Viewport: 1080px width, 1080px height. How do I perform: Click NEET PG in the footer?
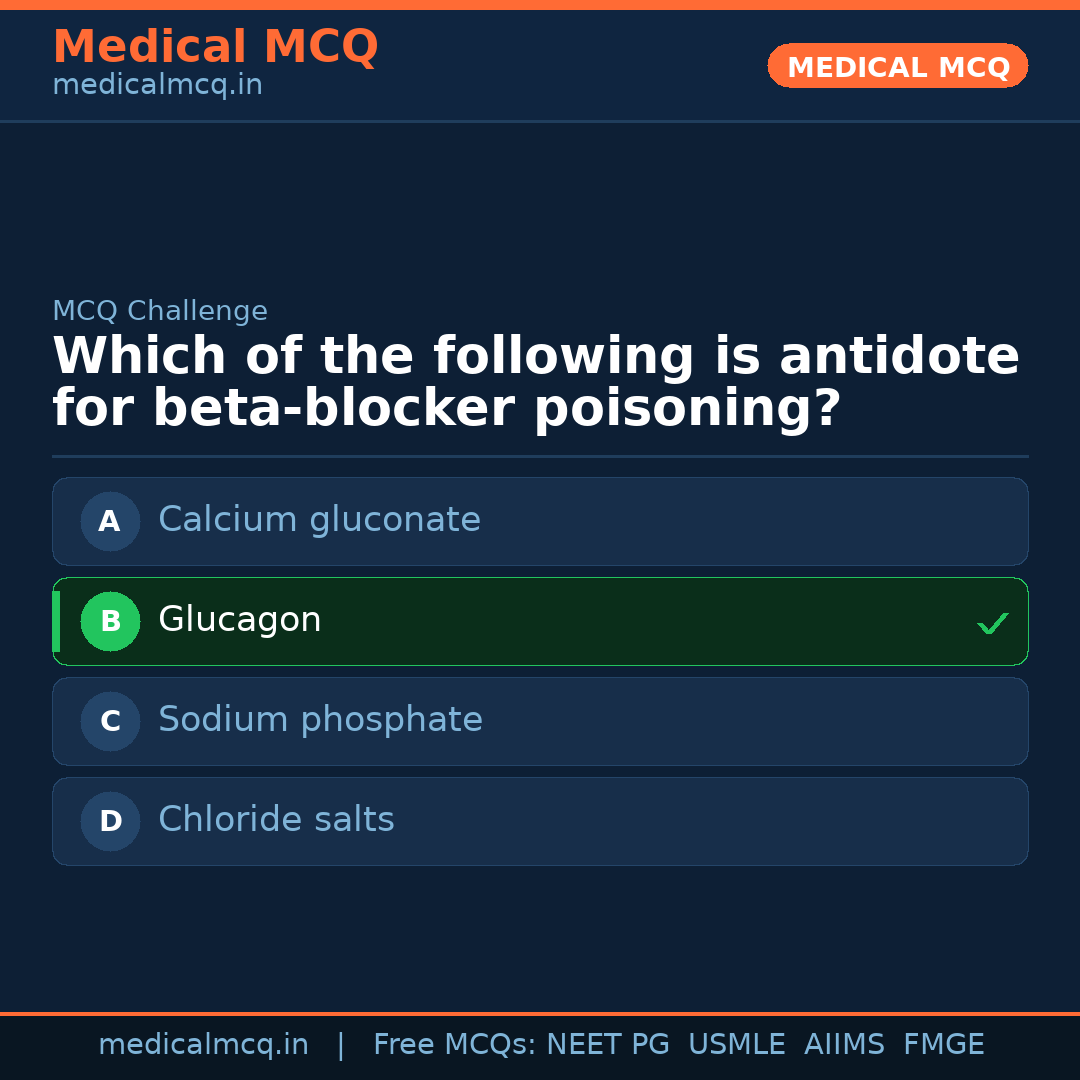point(608,1045)
